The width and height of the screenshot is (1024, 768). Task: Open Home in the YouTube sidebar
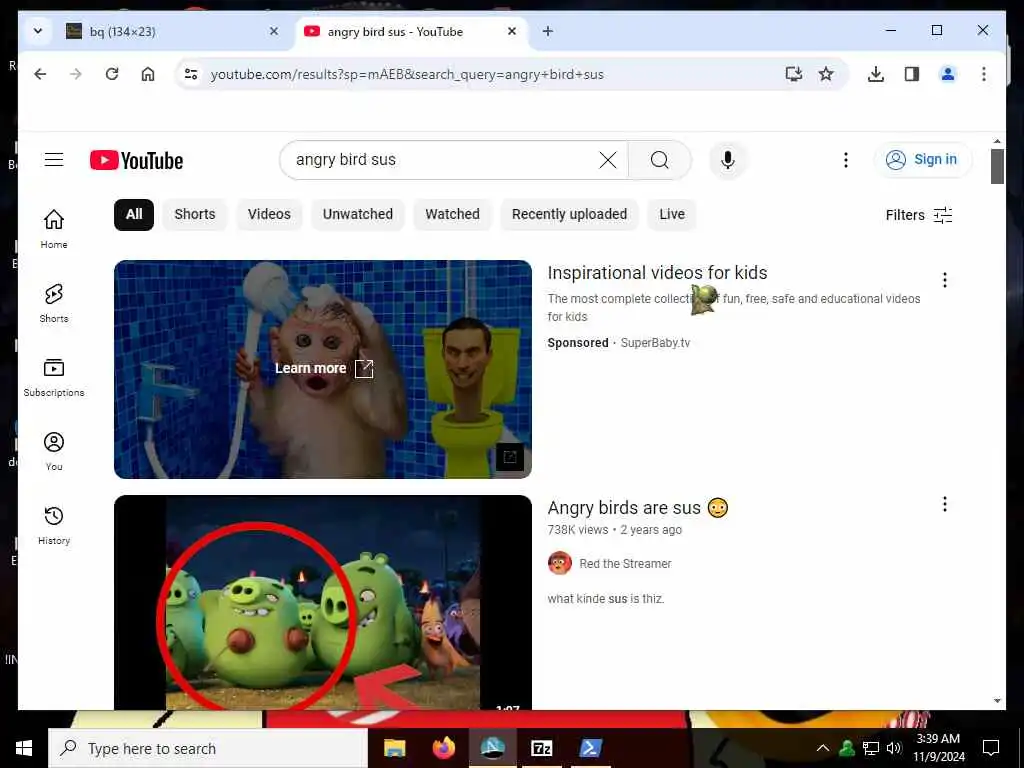tap(54, 229)
